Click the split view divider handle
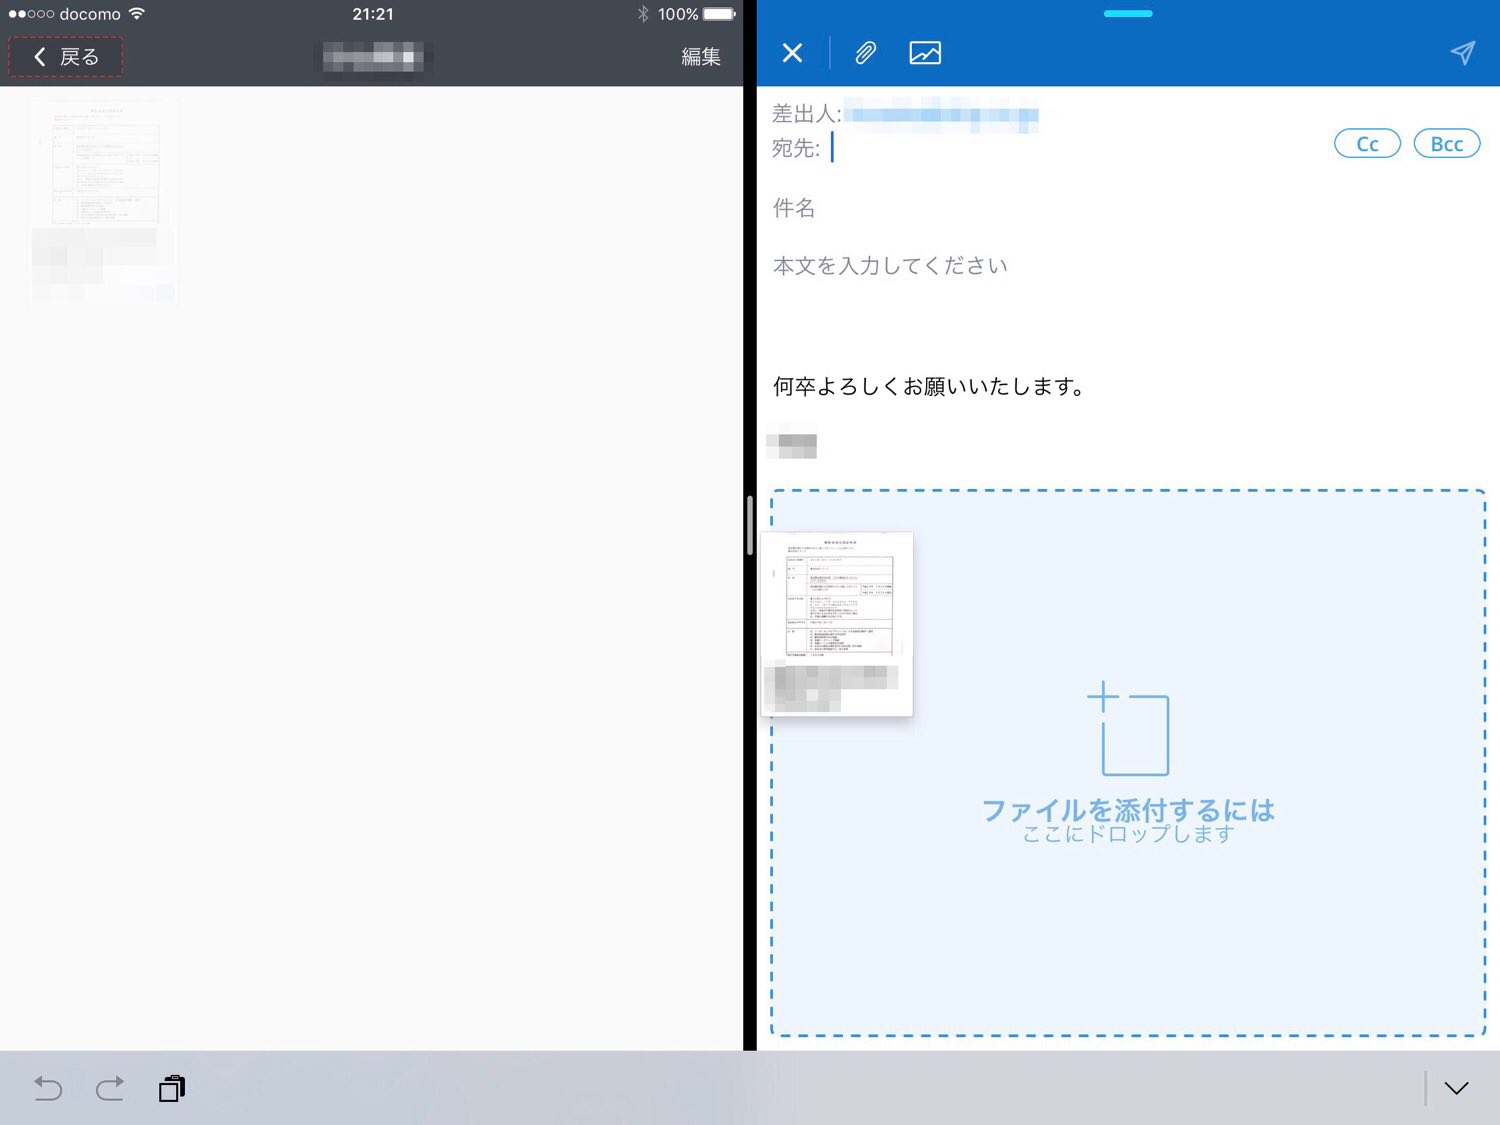Screen dimensions: 1500x1125 749,525
